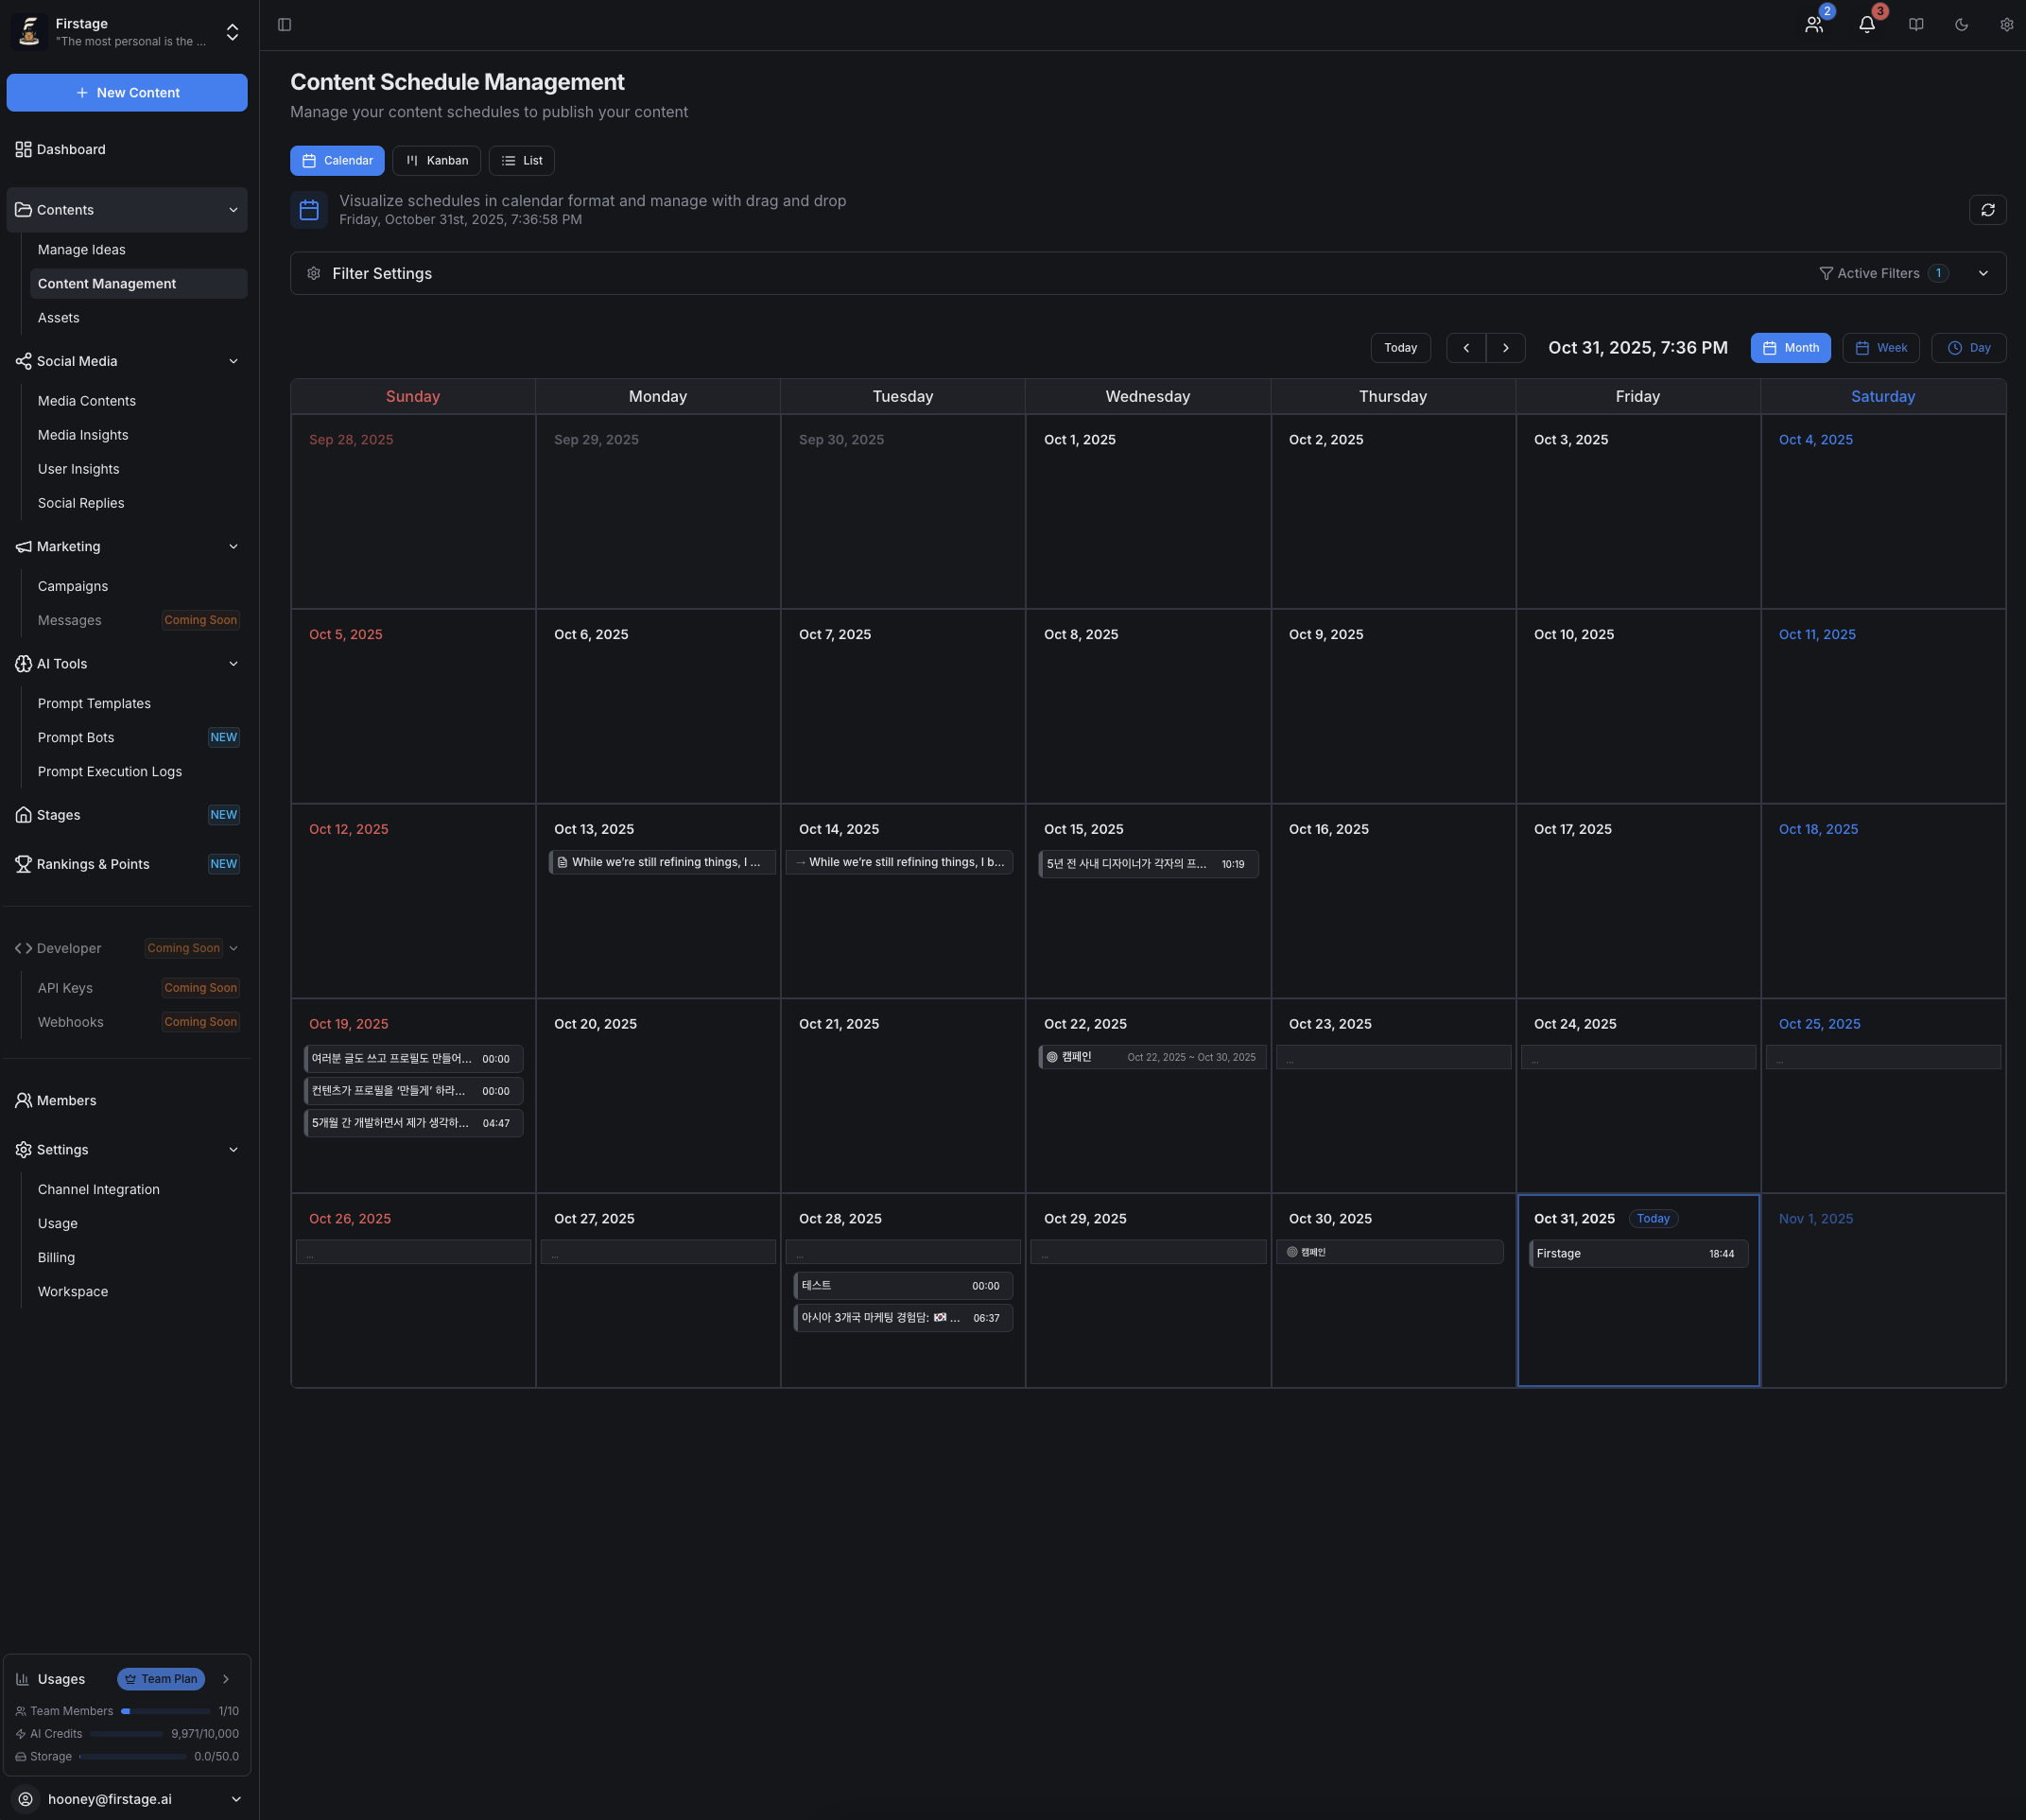
Task: Switch to the Kanban tab
Action: [x=436, y=160]
